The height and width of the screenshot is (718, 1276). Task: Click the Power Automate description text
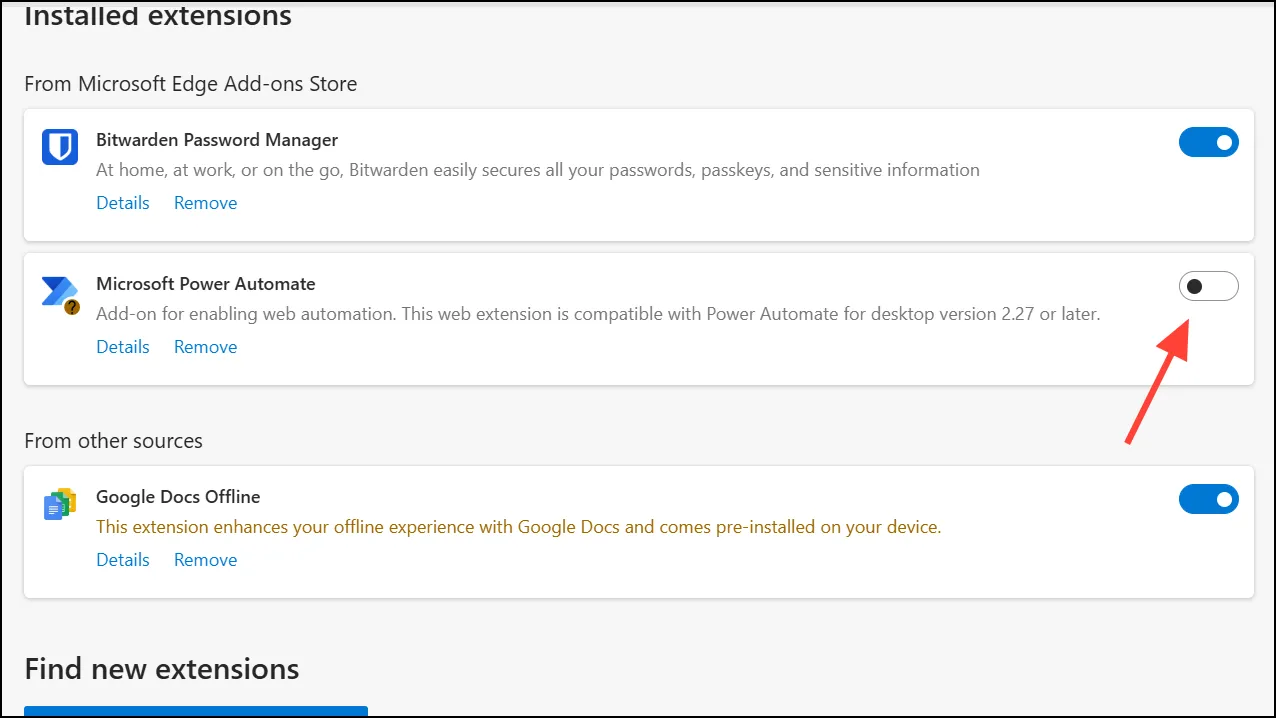click(598, 314)
